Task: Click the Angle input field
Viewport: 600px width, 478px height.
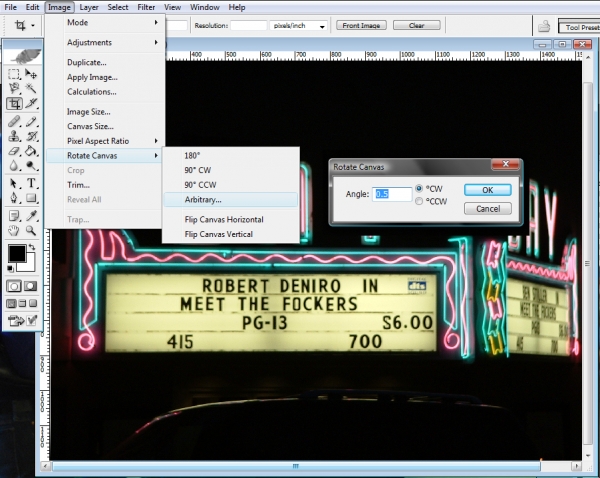Action: [x=392, y=194]
